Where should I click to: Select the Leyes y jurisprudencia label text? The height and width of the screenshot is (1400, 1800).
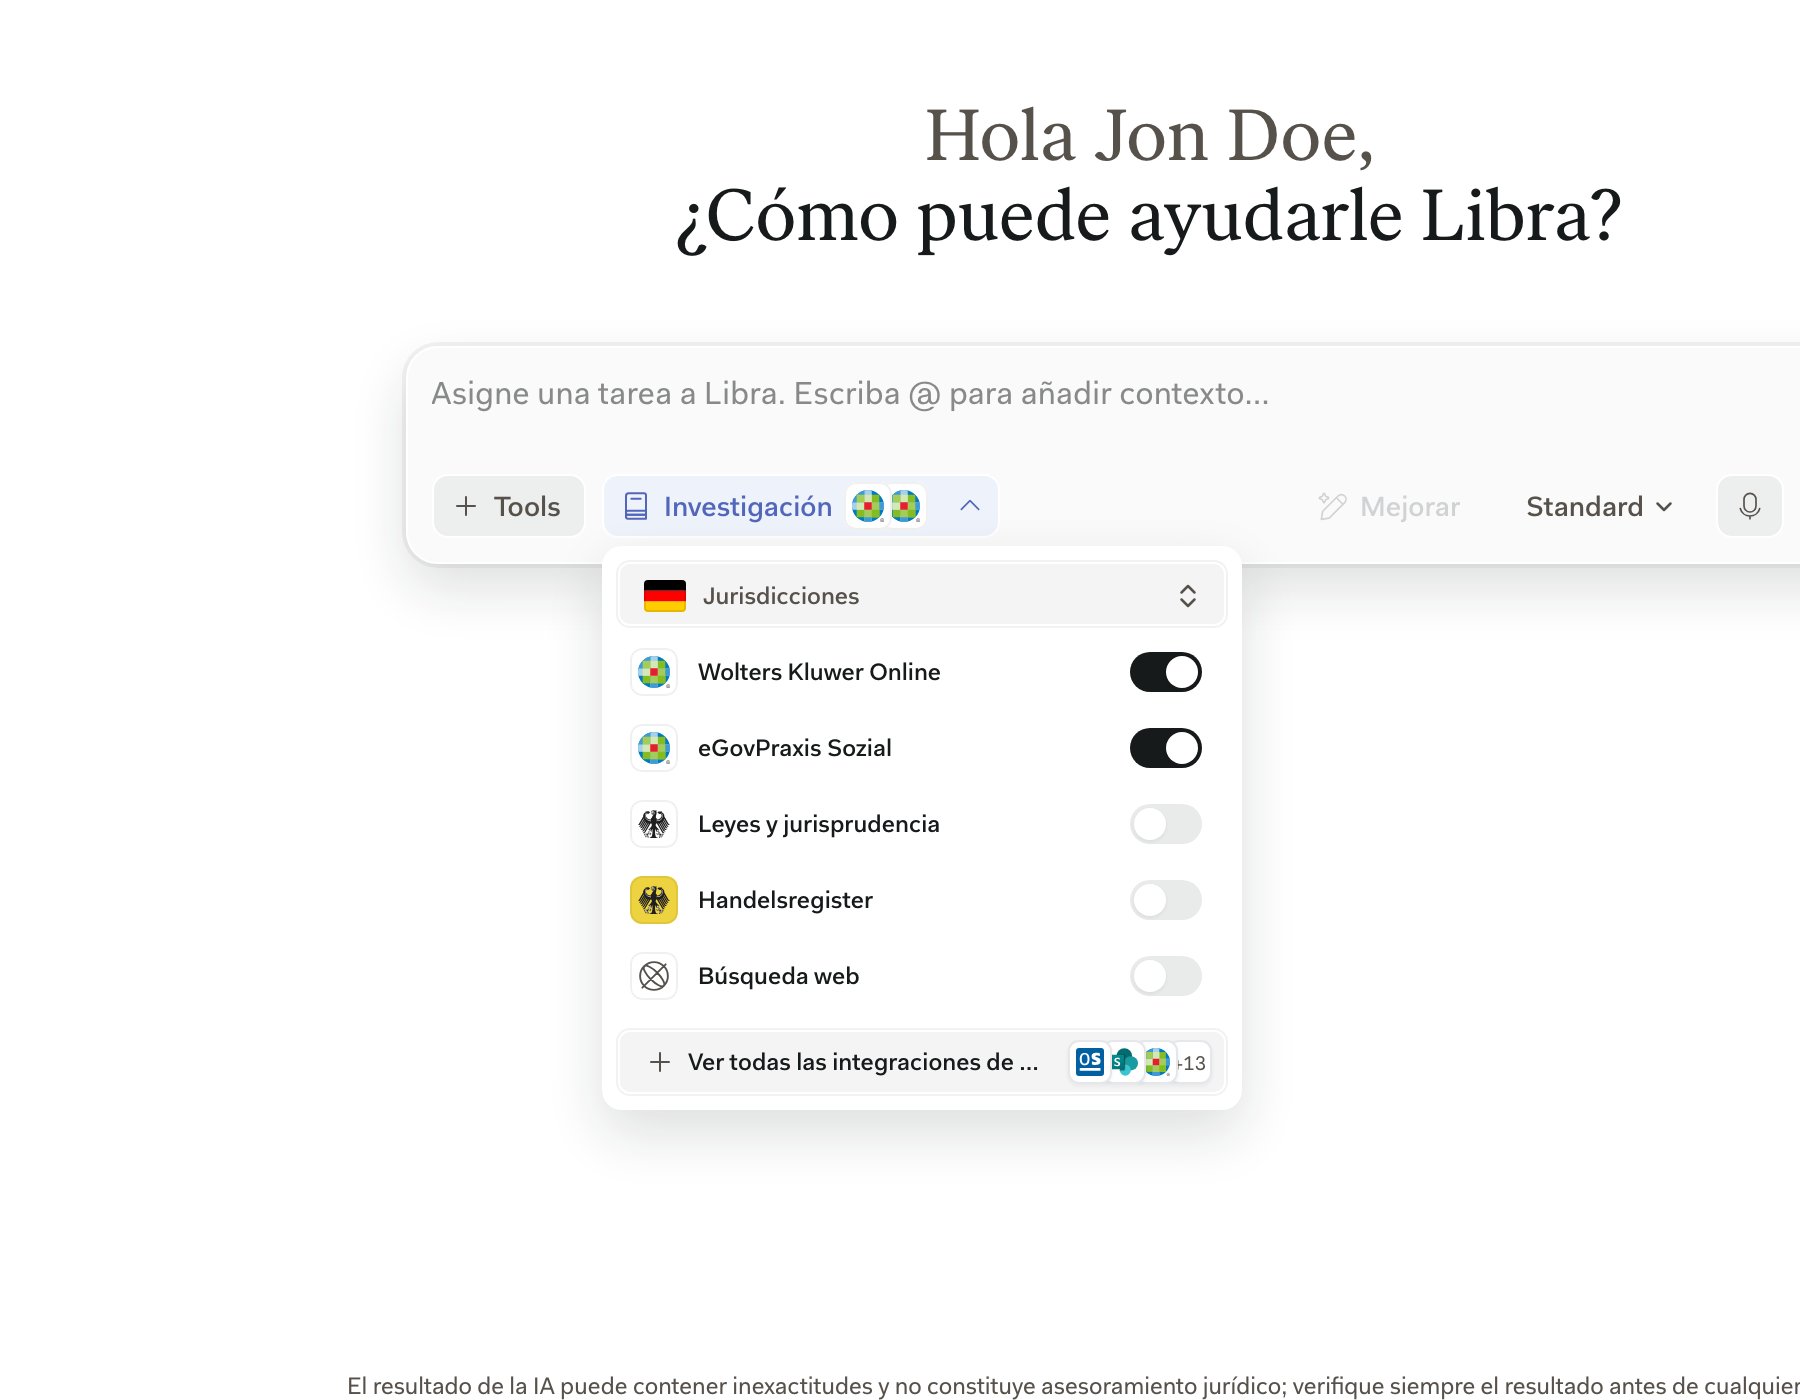[818, 824]
